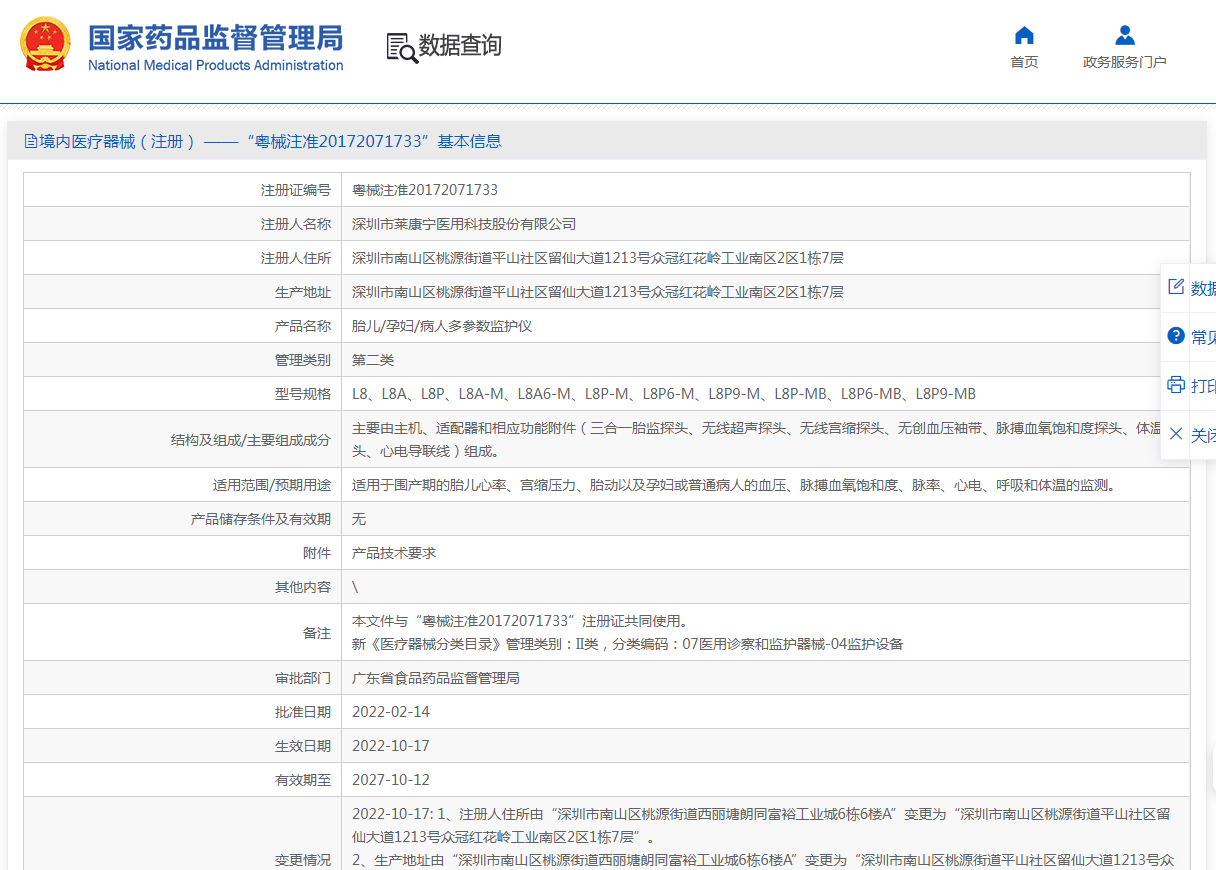Select the 广东省食品药品监督管理局 value
This screenshot has height=870, width=1216.
coord(436,678)
